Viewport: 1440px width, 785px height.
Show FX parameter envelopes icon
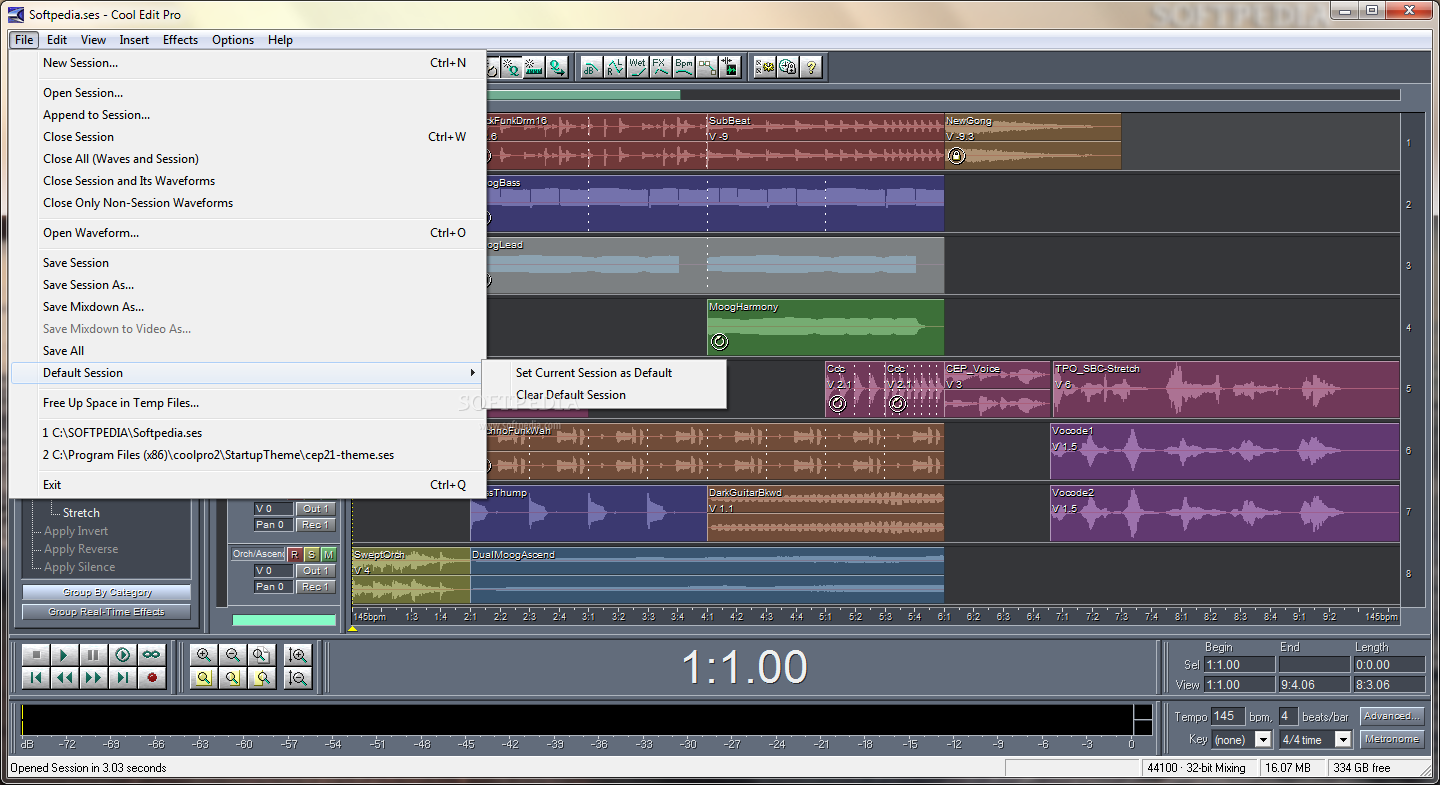pos(660,67)
